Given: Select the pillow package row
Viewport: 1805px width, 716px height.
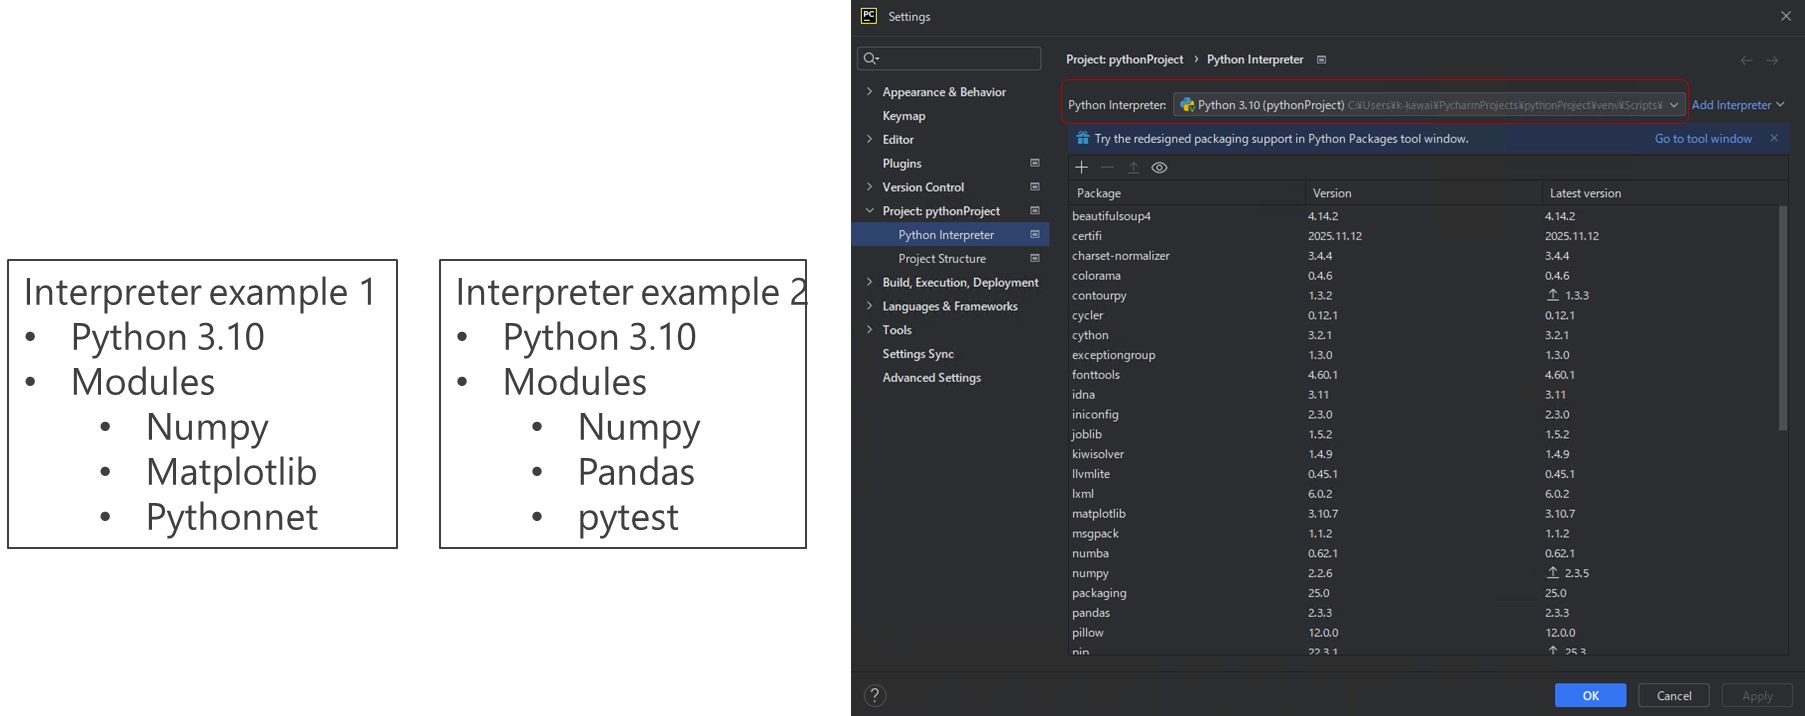Looking at the screenshot, I should pyautogui.click(x=1424, y=633).
